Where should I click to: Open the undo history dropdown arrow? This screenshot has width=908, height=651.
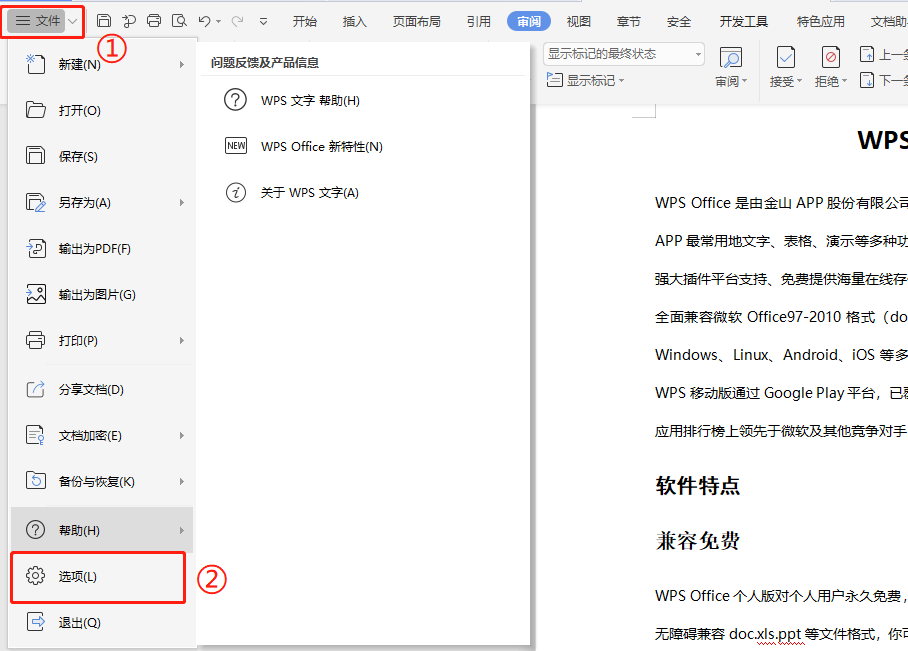(218, 22)
